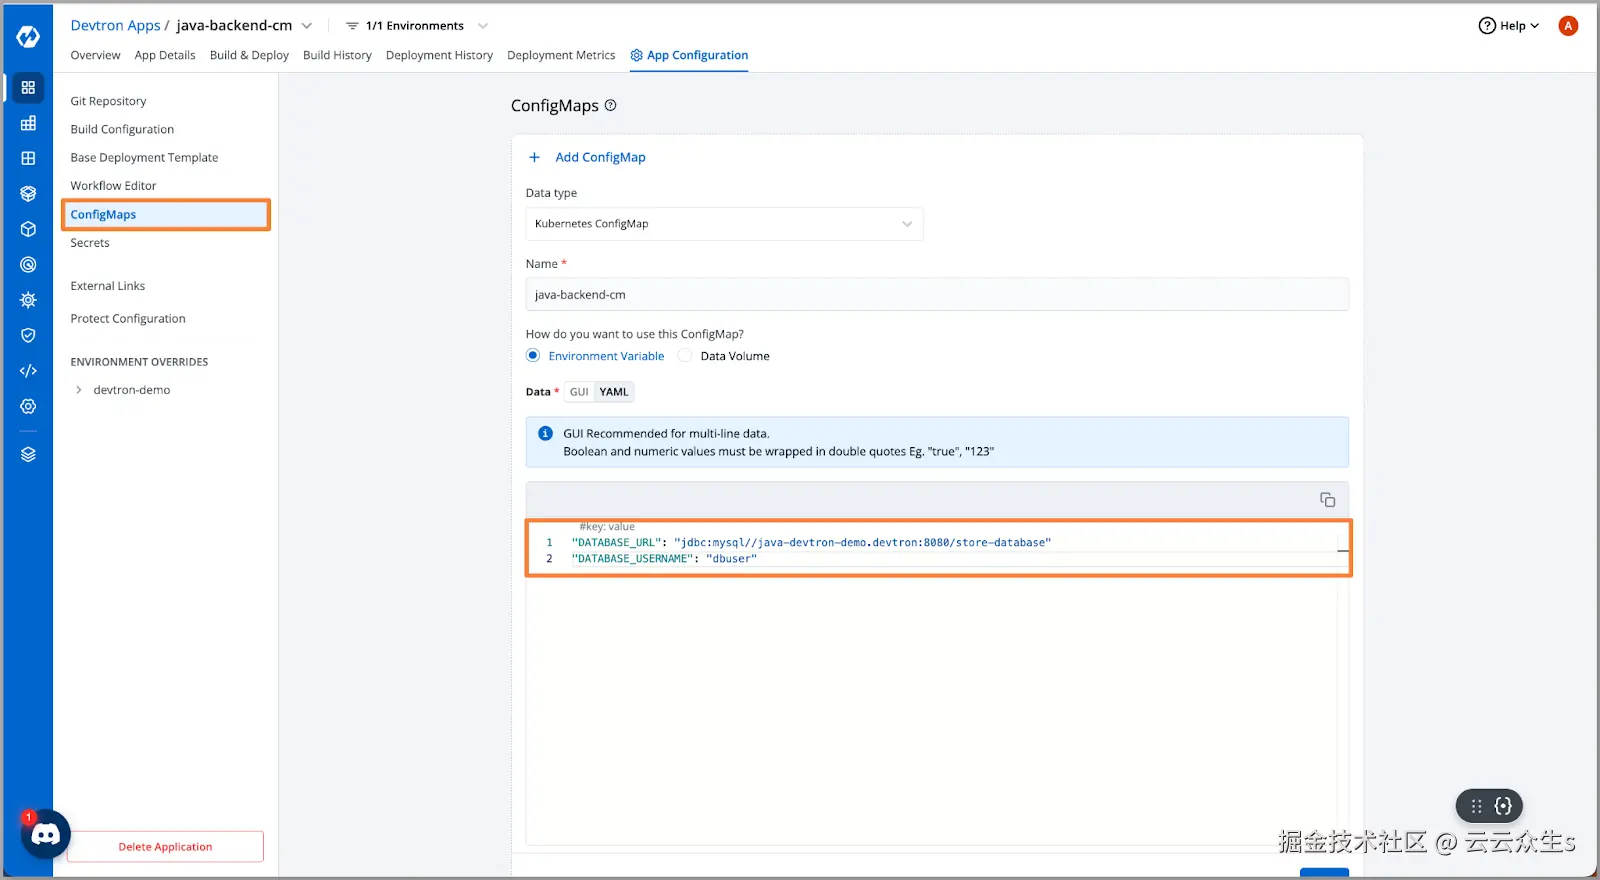This screenshot has height=880, width=1600.
Task: Click the user avatar A icon
Action: (1567, 26)
